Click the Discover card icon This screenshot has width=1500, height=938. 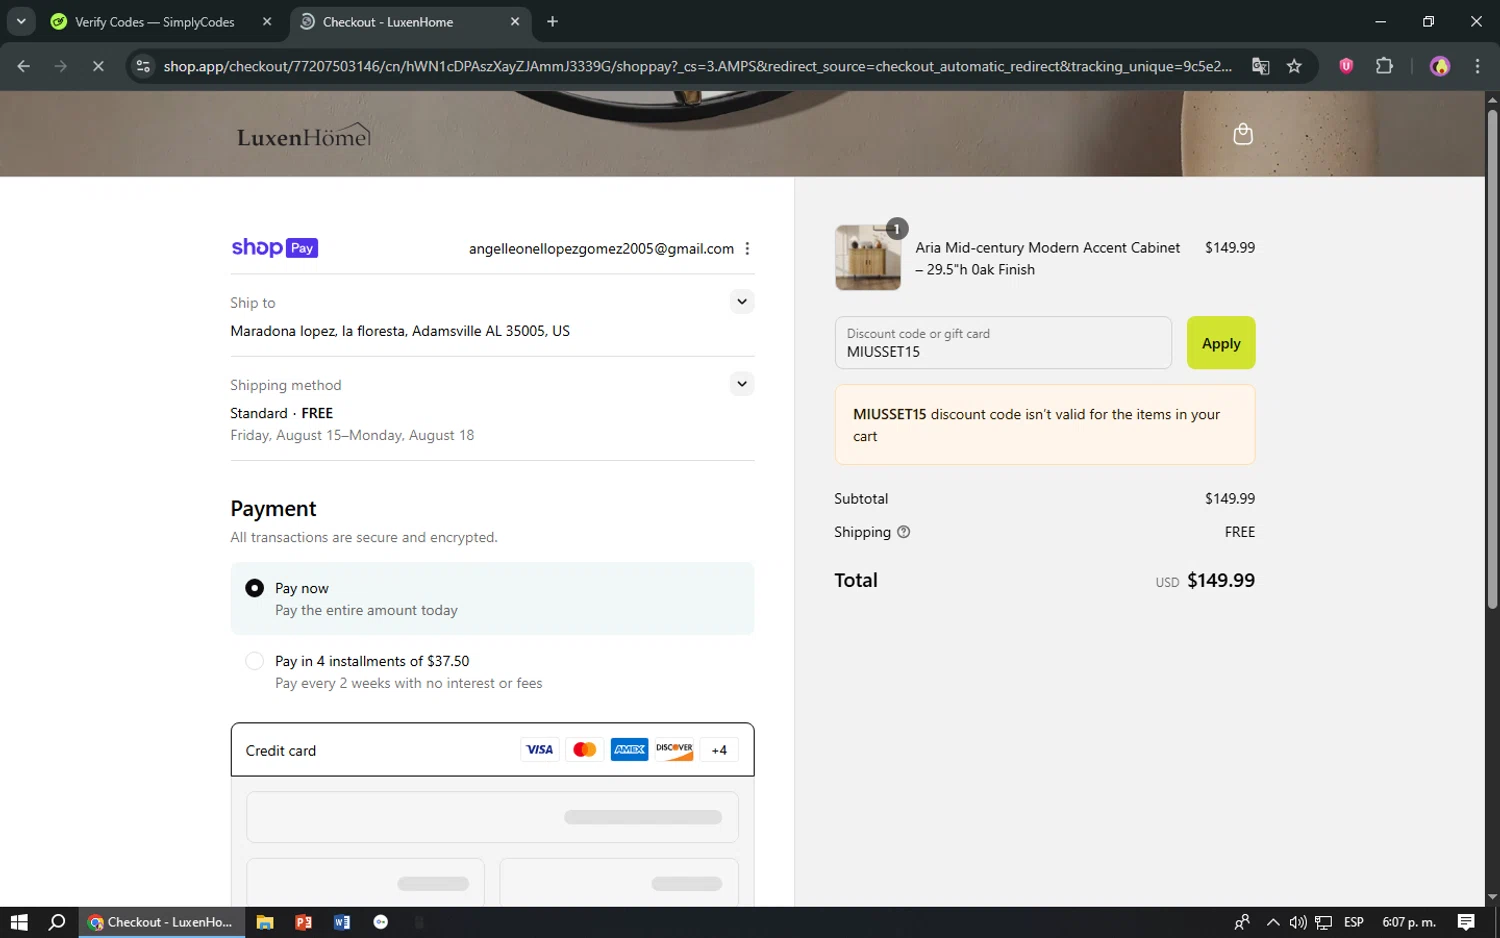coord(674,750)
